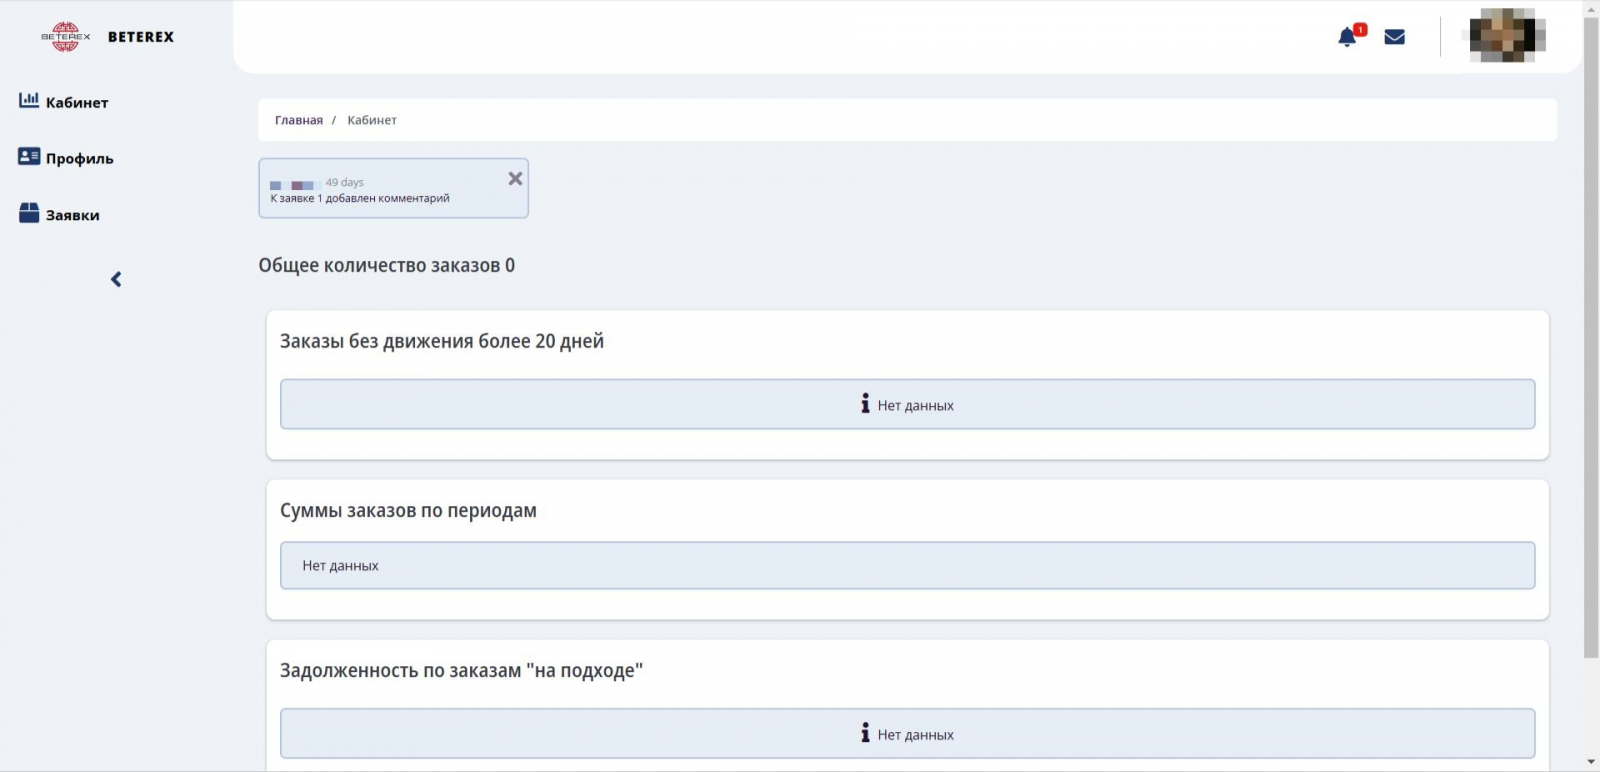Click the bar chart icon beside Кабинет
1600x772 pixels.
pyautogui.click(x=29, y=100)
